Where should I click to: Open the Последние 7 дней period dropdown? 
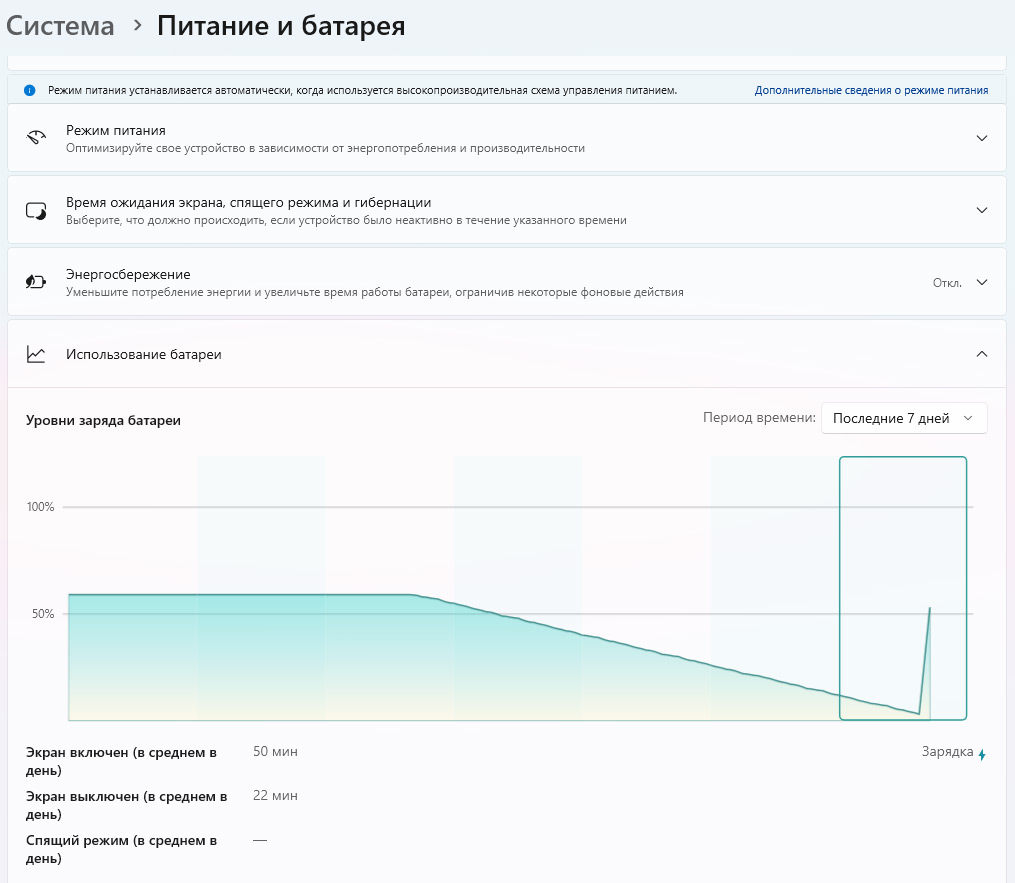(903, 418)
